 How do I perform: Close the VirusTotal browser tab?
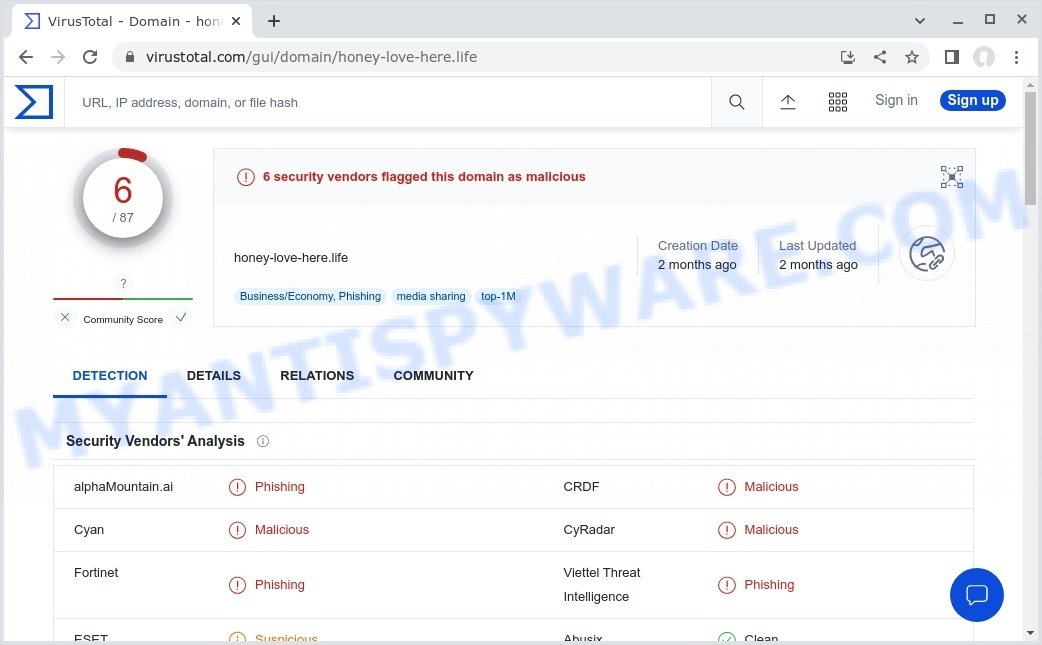click(x=236, y=21)
